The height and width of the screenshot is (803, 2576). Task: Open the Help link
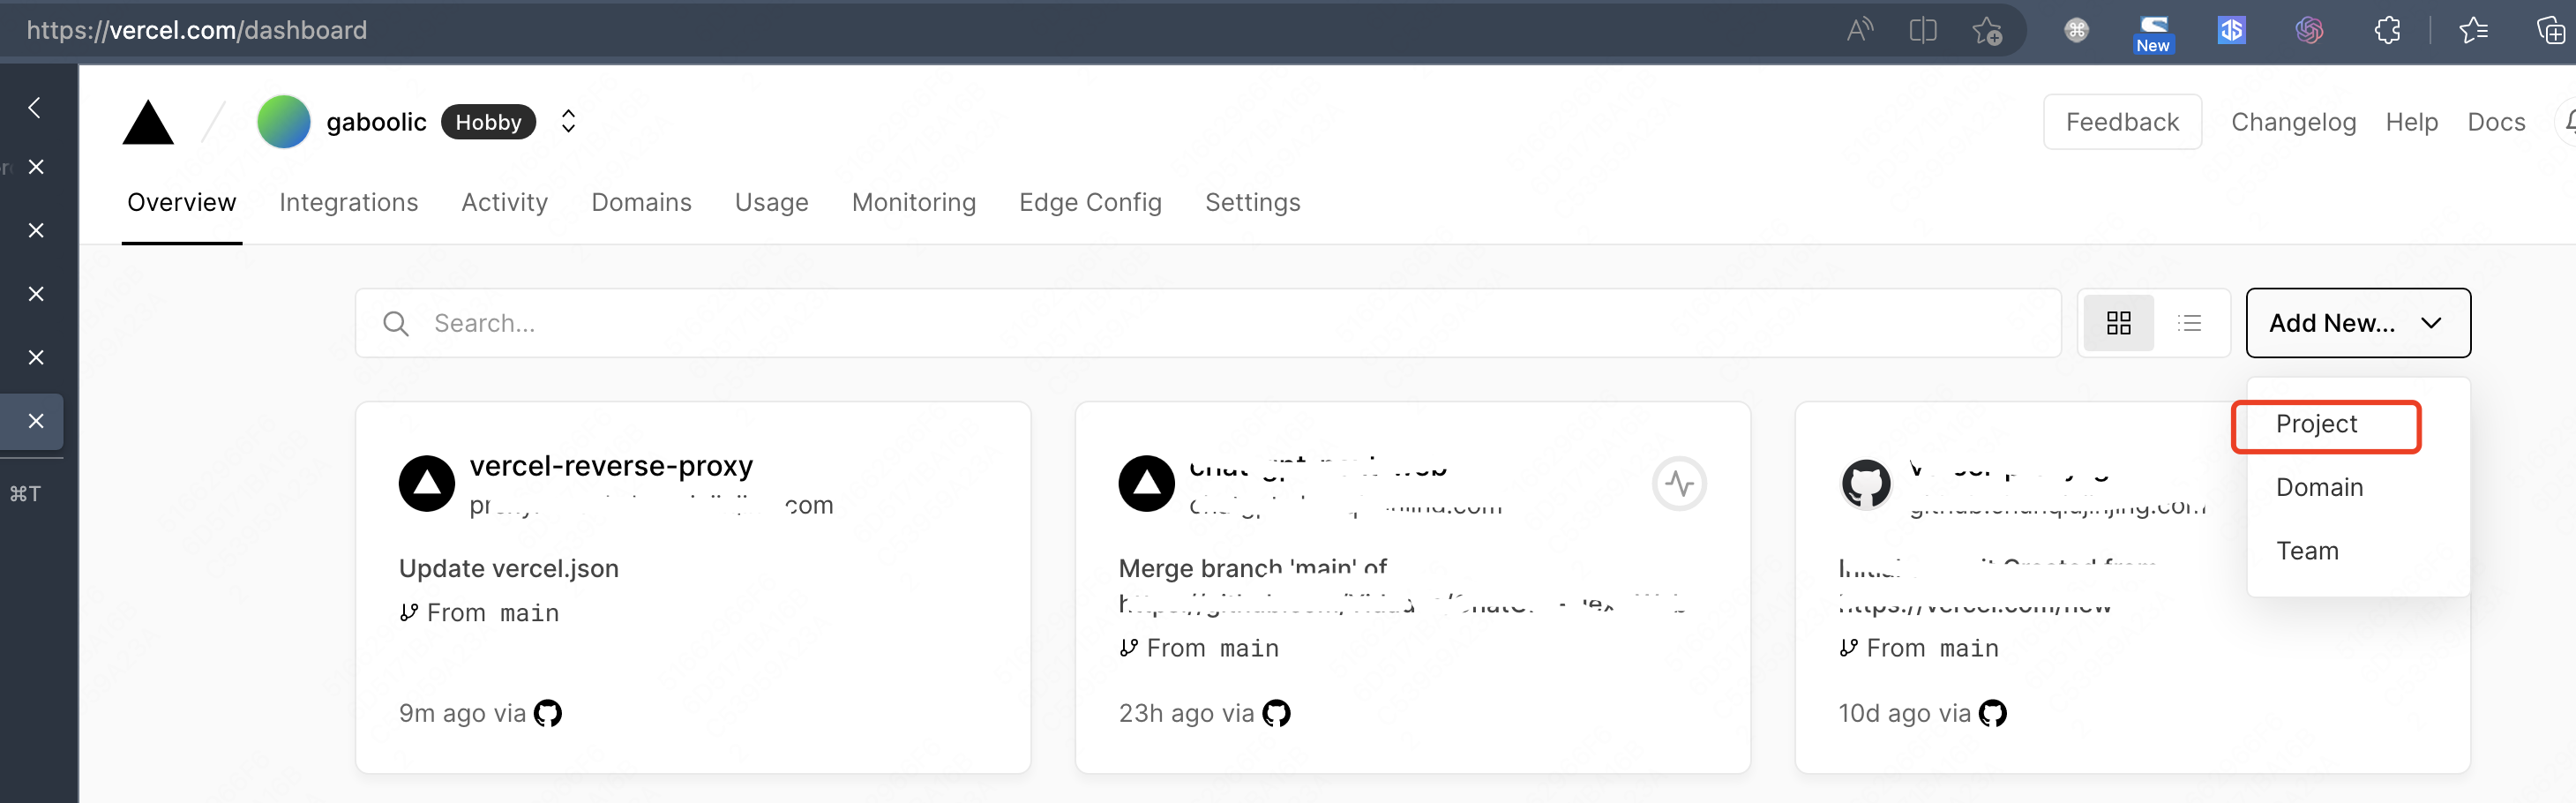[2411, 122]
